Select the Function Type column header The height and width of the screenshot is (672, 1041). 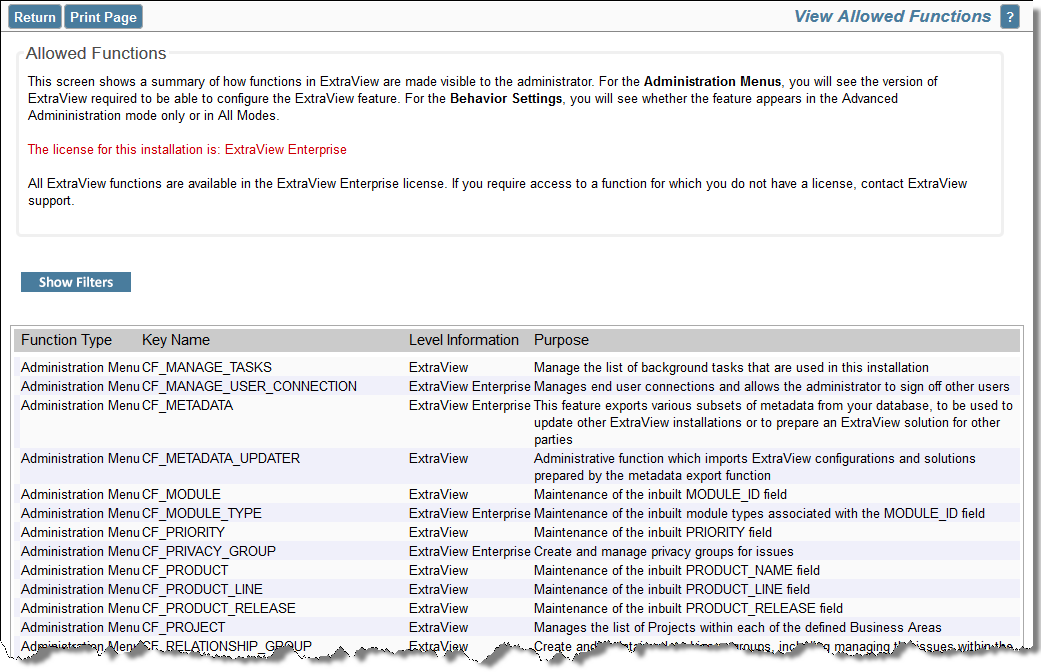point(66,340)
